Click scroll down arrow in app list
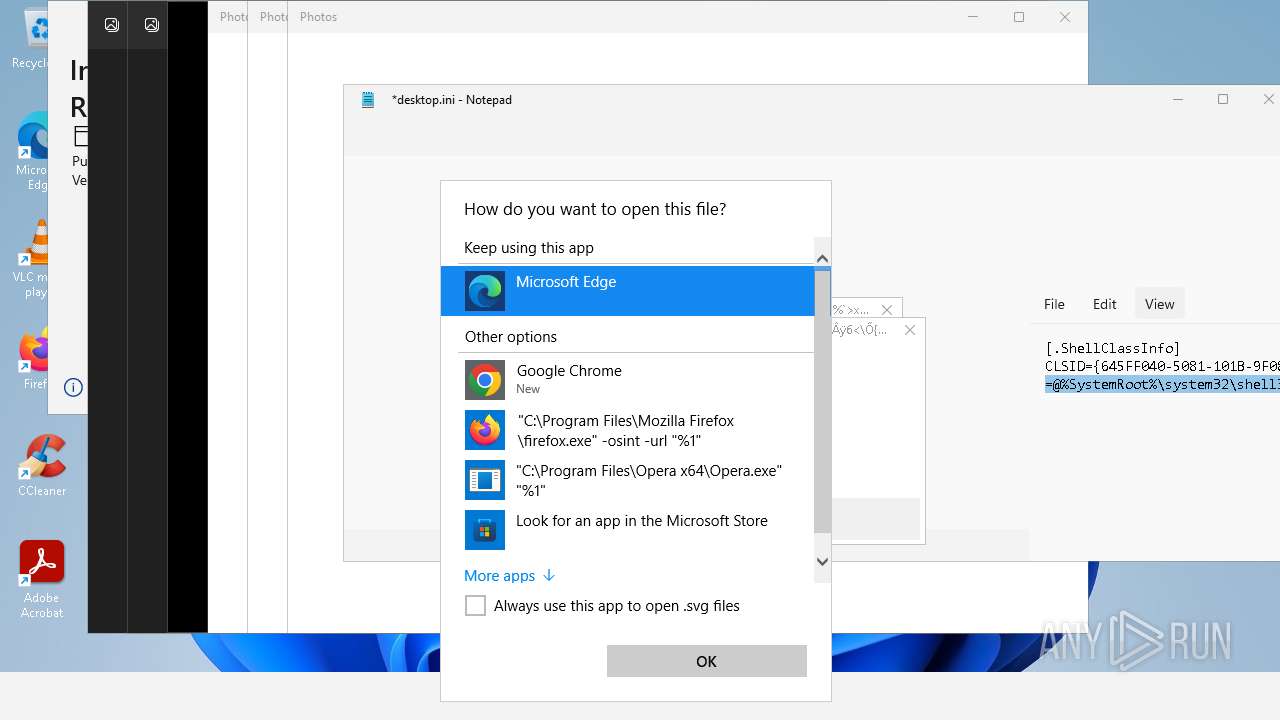This screenshot has height=720, width=1280. click(x=822, y=562)
